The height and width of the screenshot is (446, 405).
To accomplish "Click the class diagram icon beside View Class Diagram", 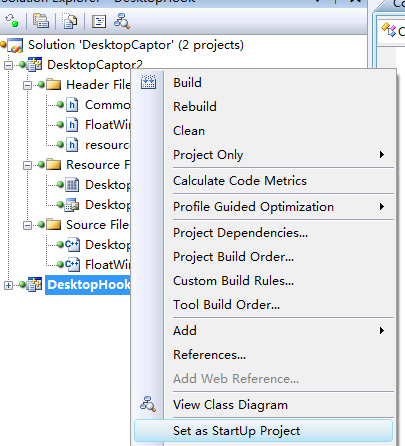I will tap(148, 404).
